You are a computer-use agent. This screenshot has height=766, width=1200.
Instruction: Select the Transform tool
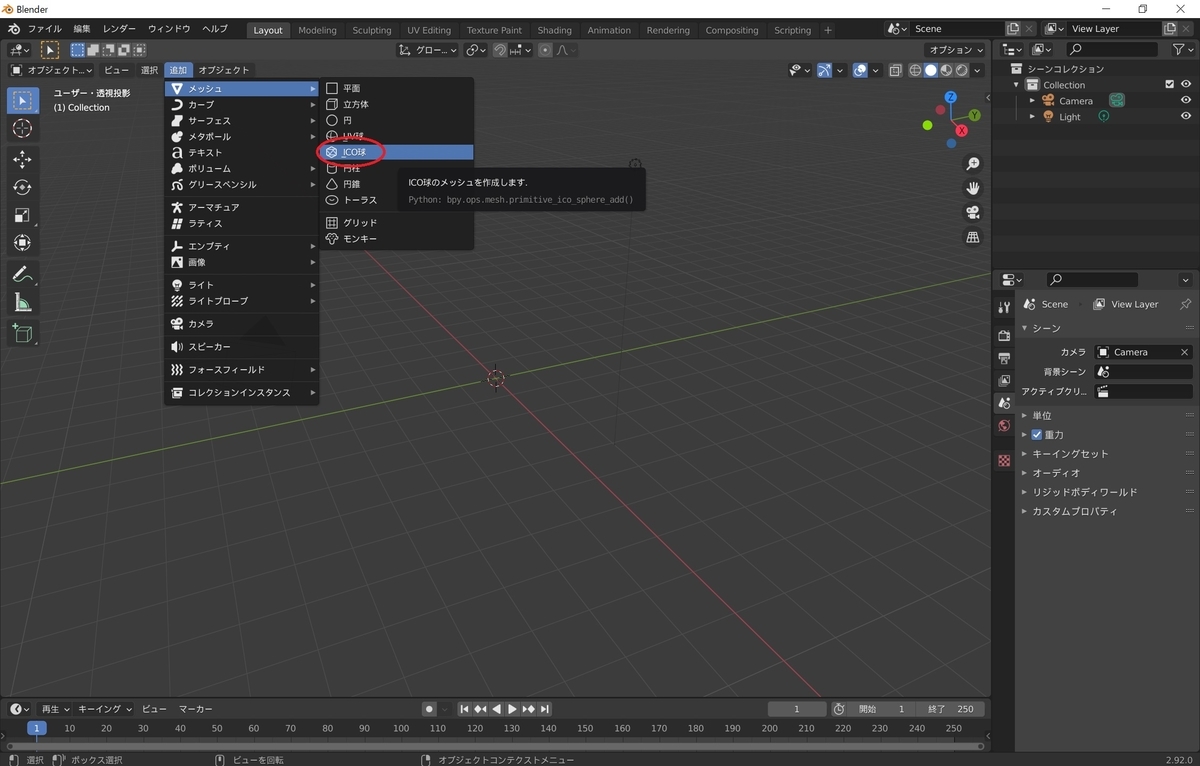(x=22, y=243)
